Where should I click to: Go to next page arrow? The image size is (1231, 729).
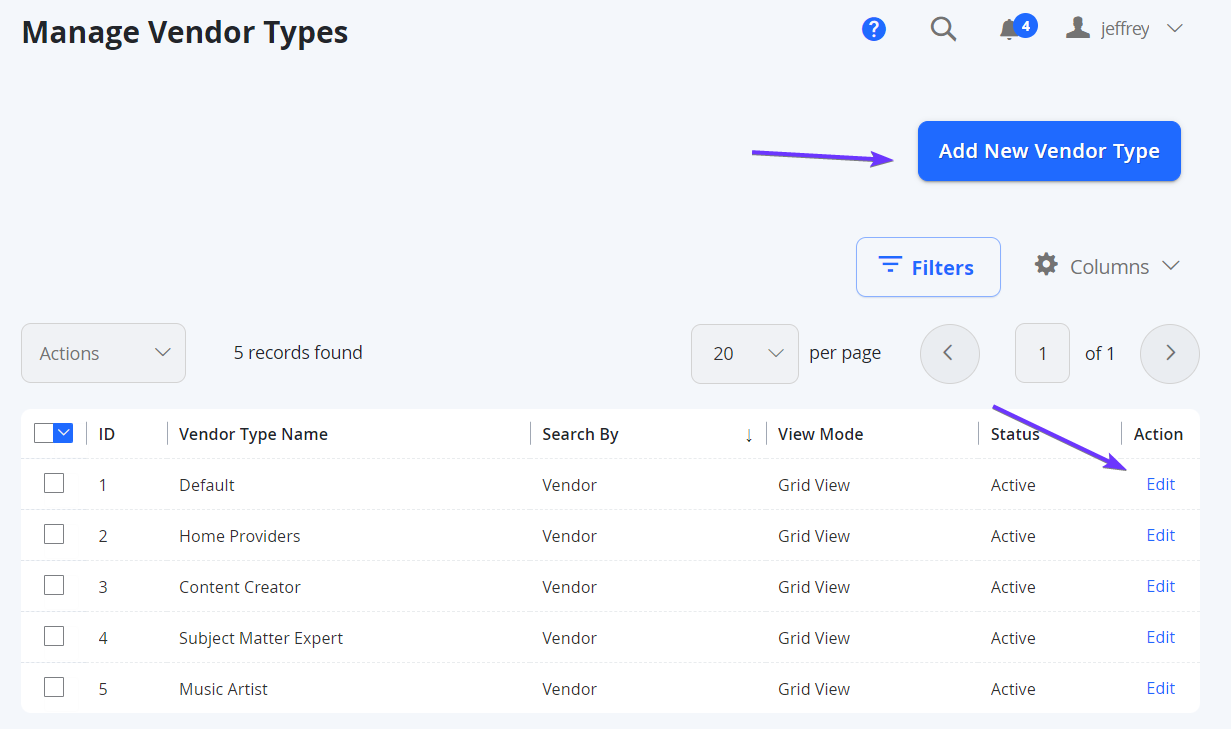(x=1170, y=354)
